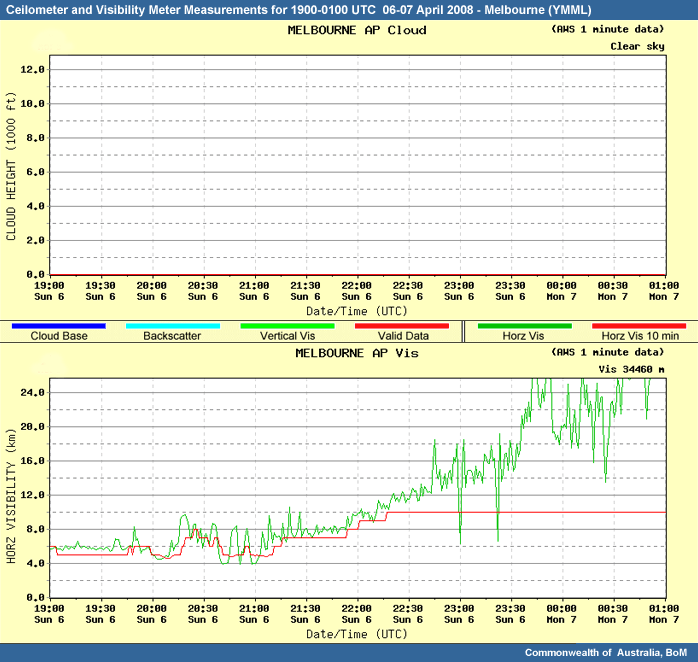
Task: Click the 'Vis 34460 m' reading
Action: pyautogui.click(x=632, y=370)
